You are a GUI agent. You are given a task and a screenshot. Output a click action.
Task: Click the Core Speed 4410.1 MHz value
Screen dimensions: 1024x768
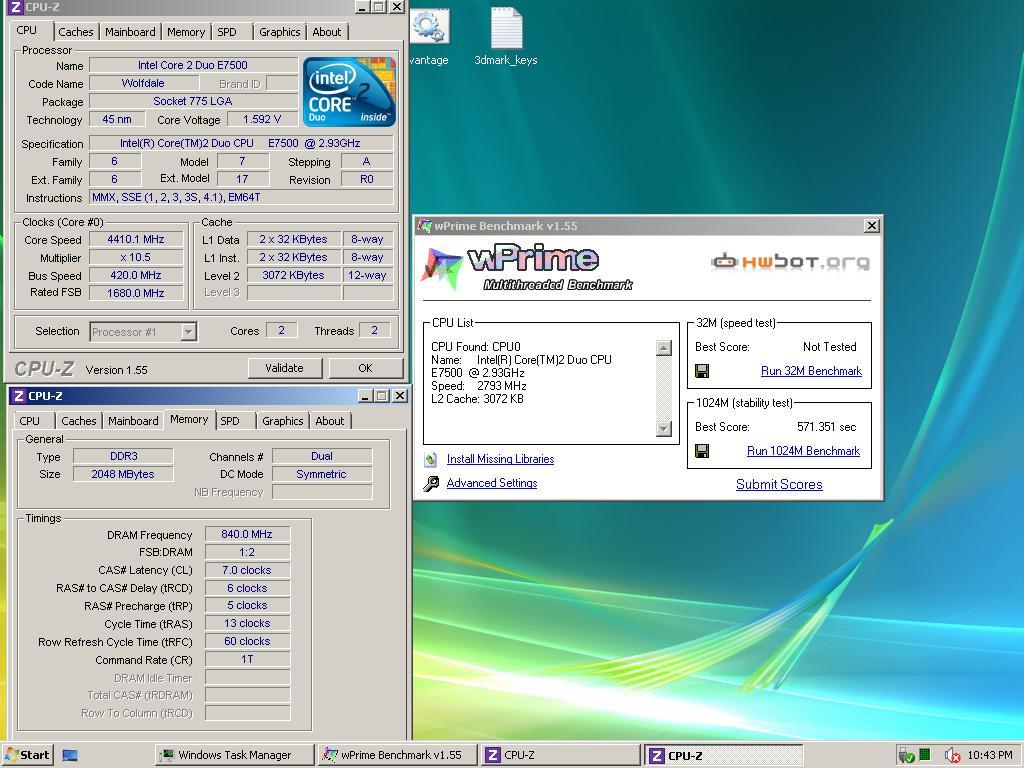[136, 240]
